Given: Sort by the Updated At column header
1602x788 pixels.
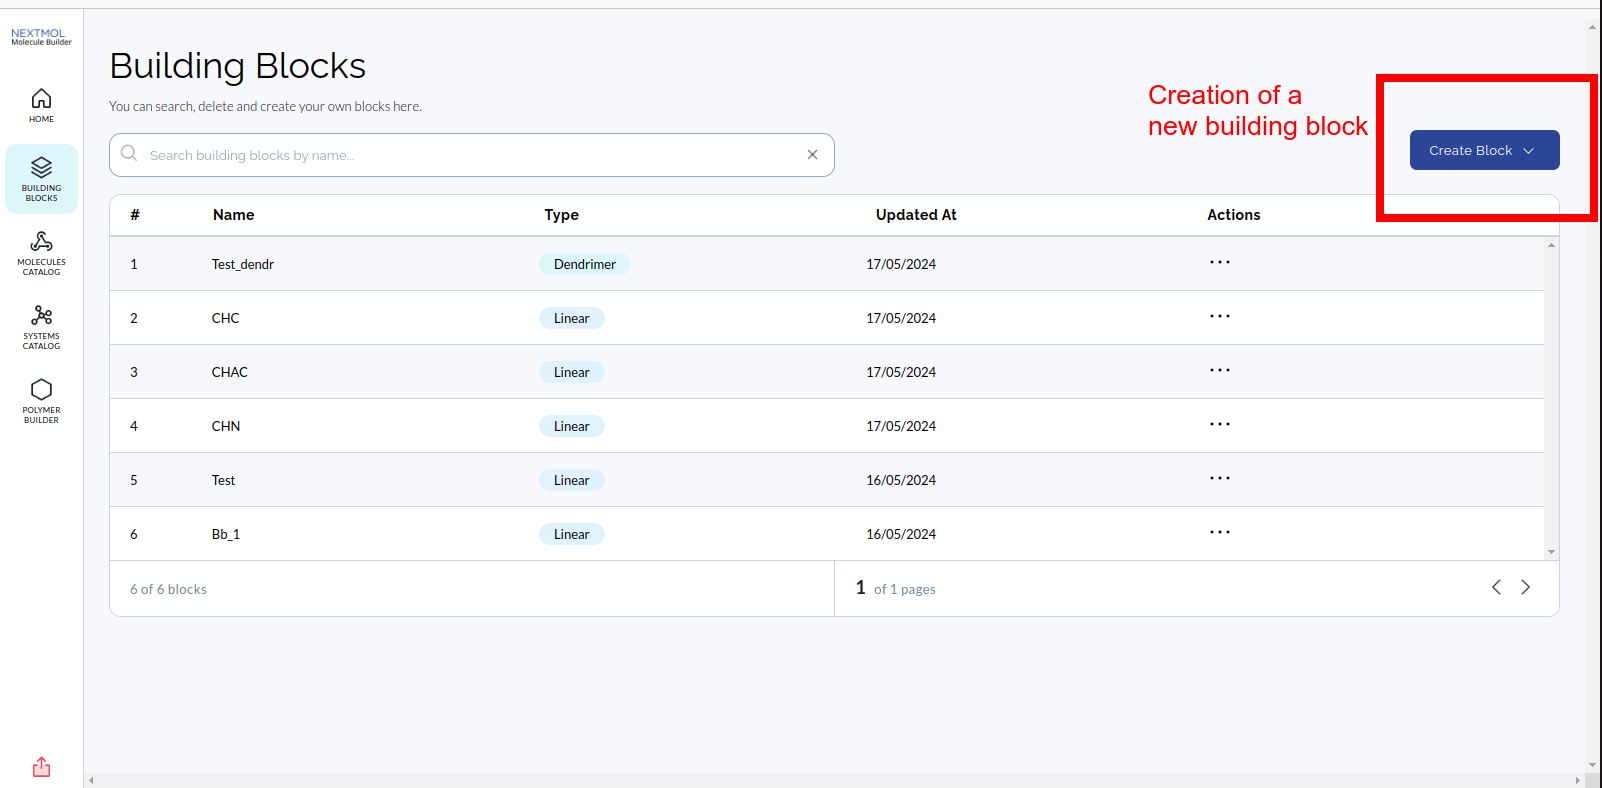Looking at the screenshot, I should click(x=915, y=215).
